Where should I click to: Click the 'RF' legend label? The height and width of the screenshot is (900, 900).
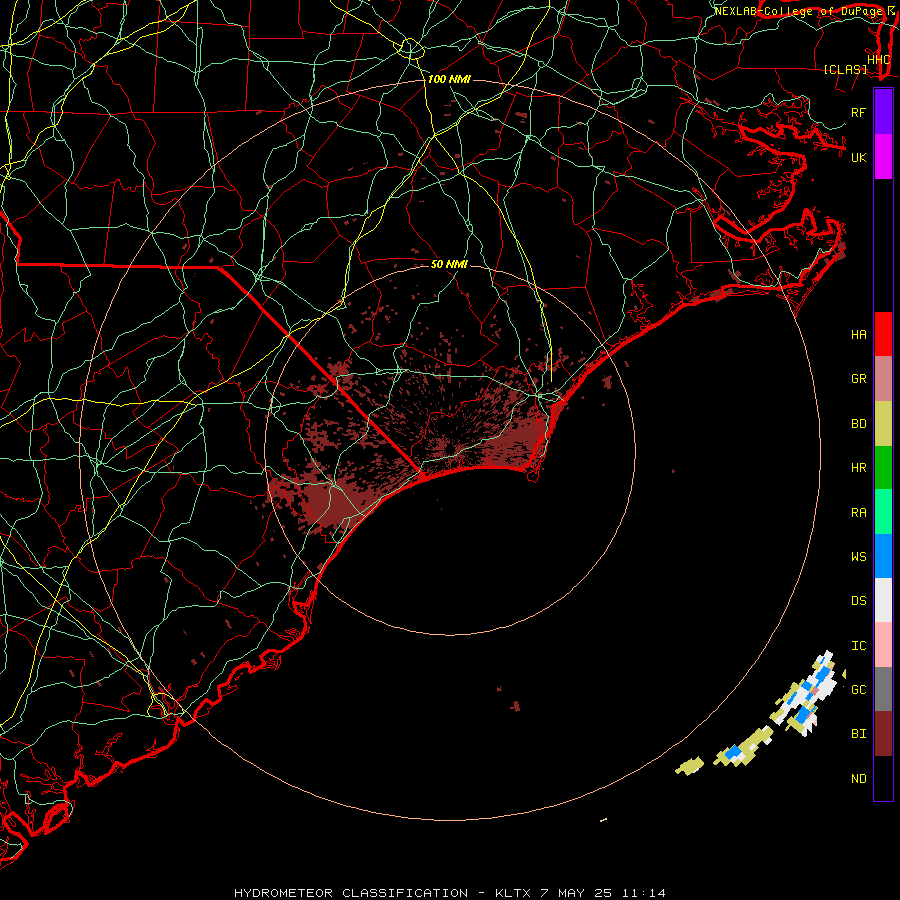coord(858,112)
